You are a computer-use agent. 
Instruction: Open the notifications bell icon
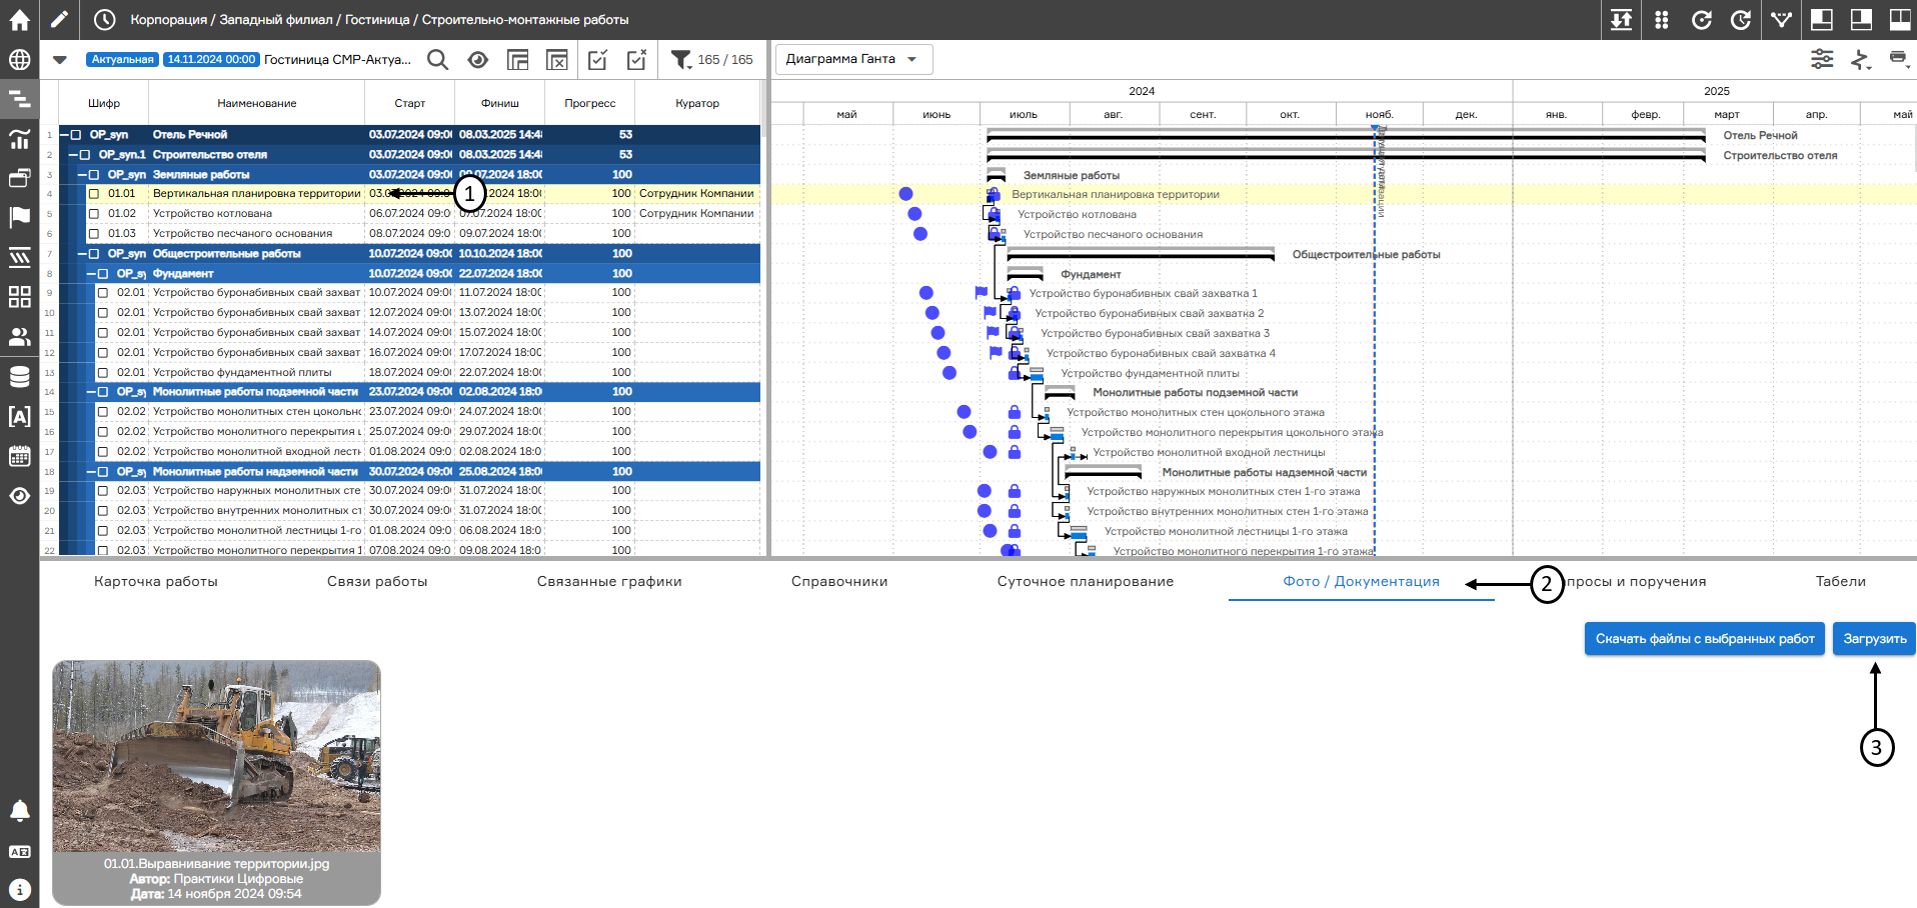(19, 810)
